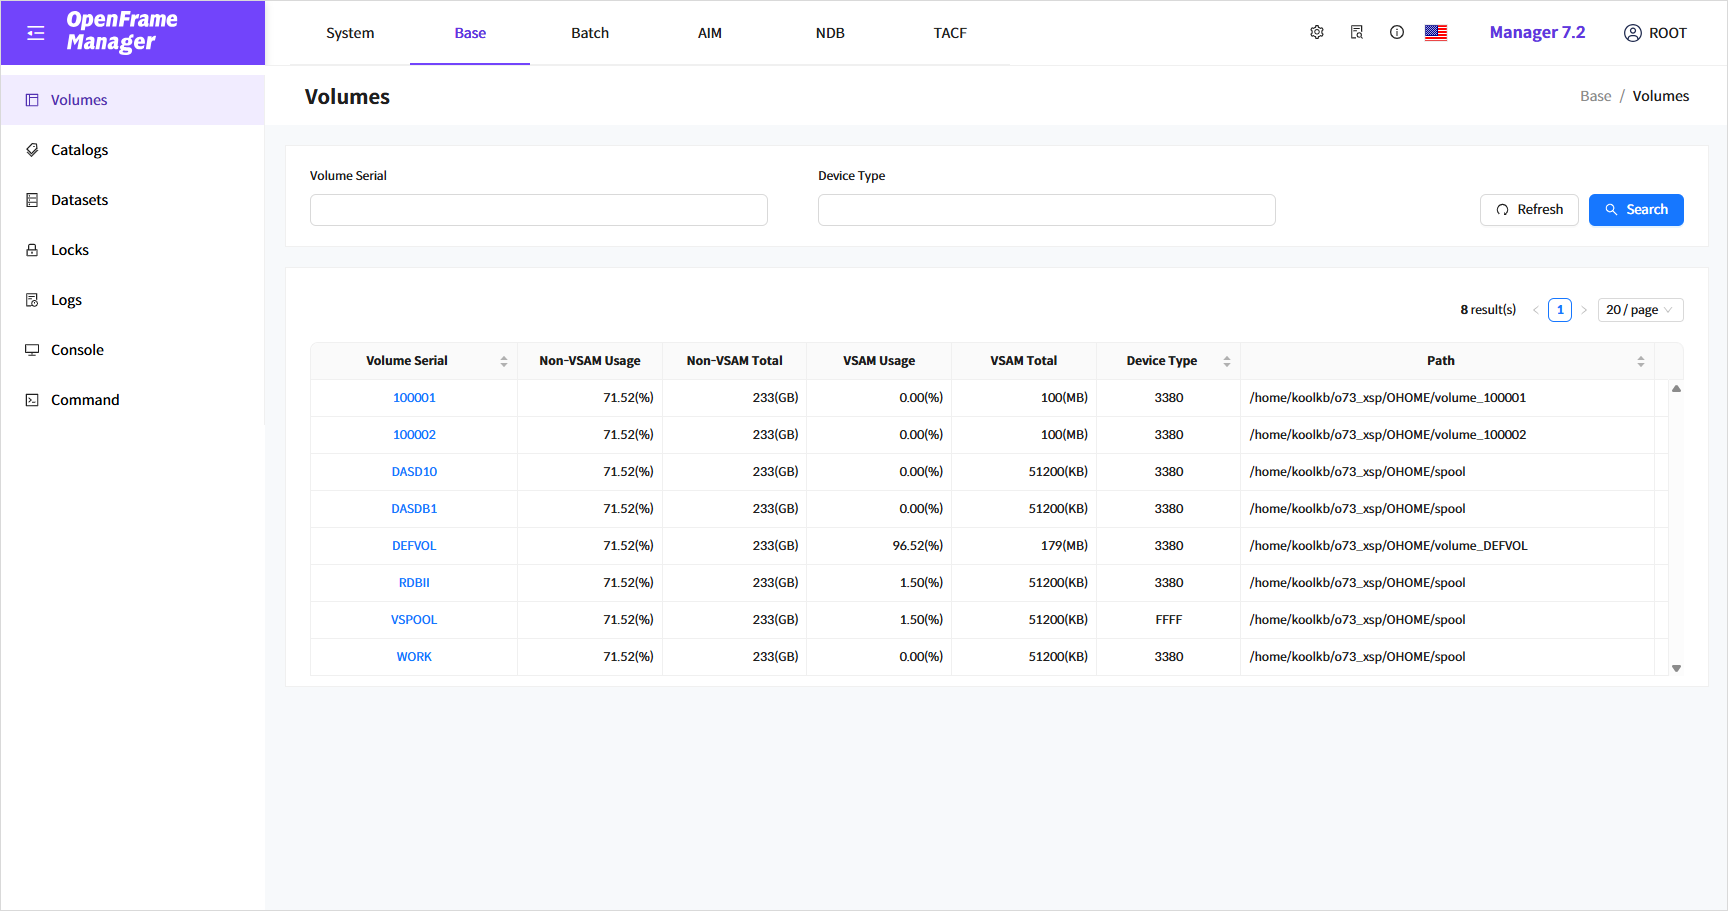The height and width of the screenshot is (911, 1728).
Task: Click the ROOT user profile icon
Action: (x=1633, y=33)
